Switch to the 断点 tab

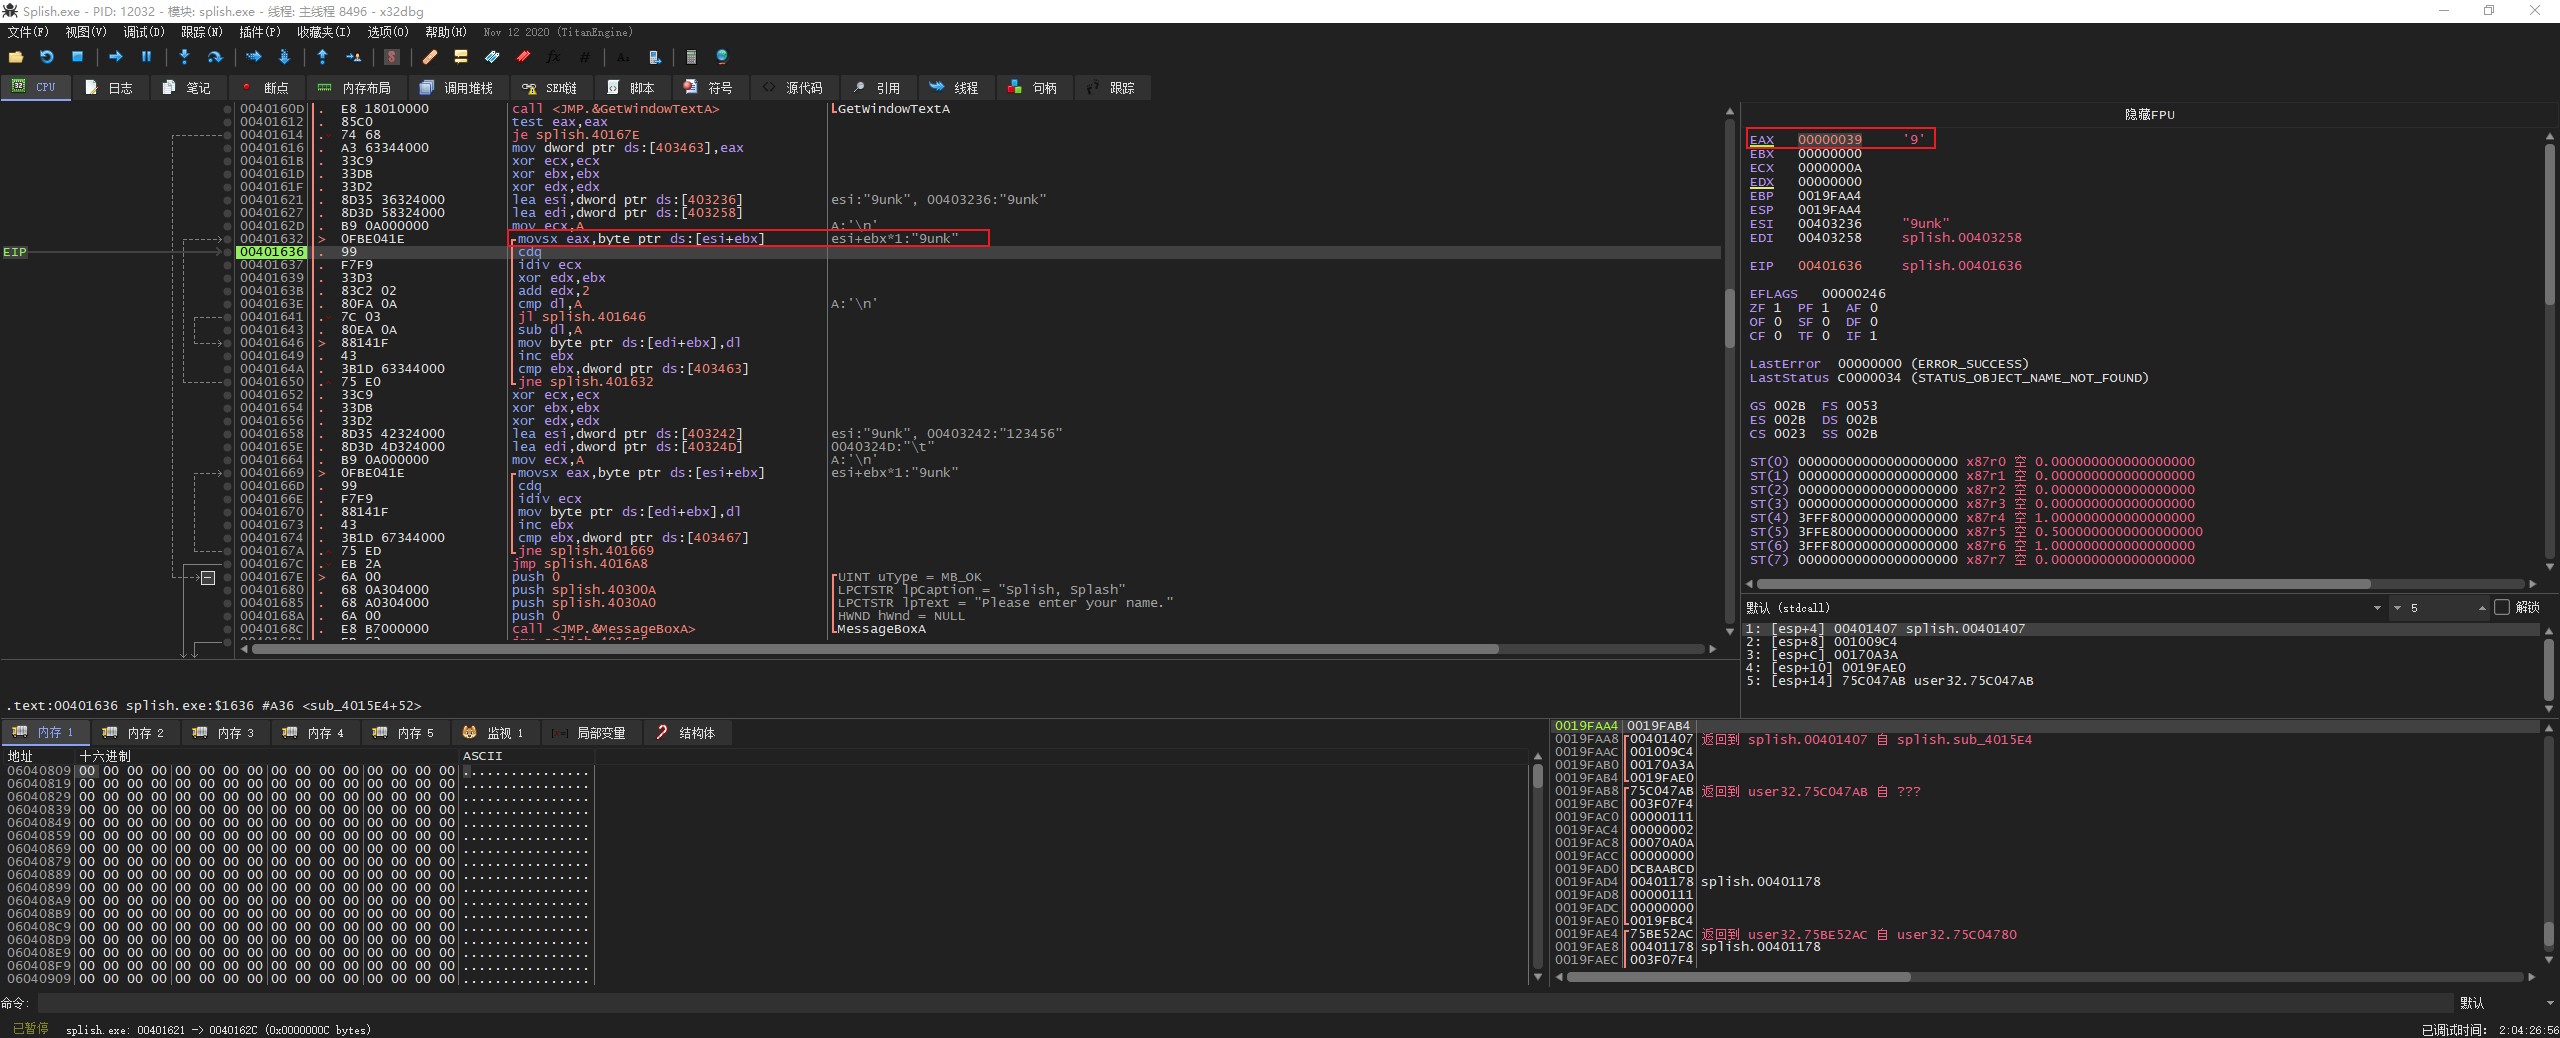[x=265, y=88]
